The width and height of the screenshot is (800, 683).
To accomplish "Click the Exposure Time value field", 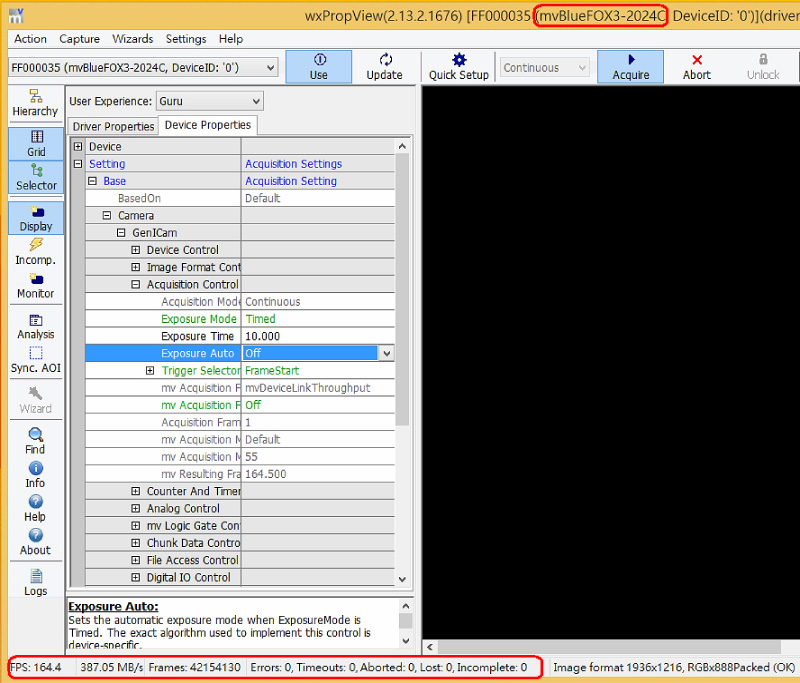I will (x=318, y=336).
